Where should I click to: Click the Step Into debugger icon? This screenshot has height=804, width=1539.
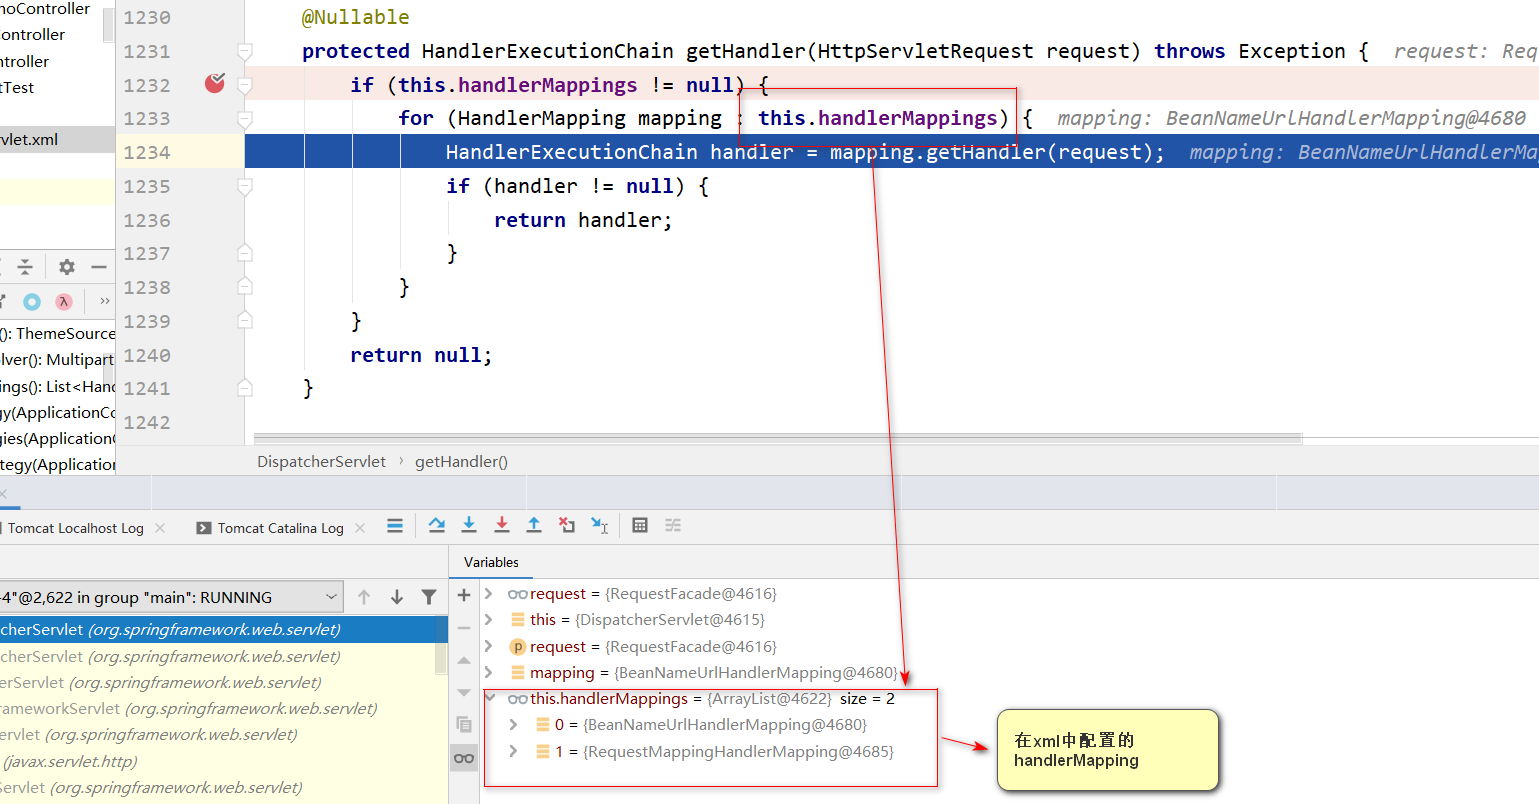click(x=468, y=526)
